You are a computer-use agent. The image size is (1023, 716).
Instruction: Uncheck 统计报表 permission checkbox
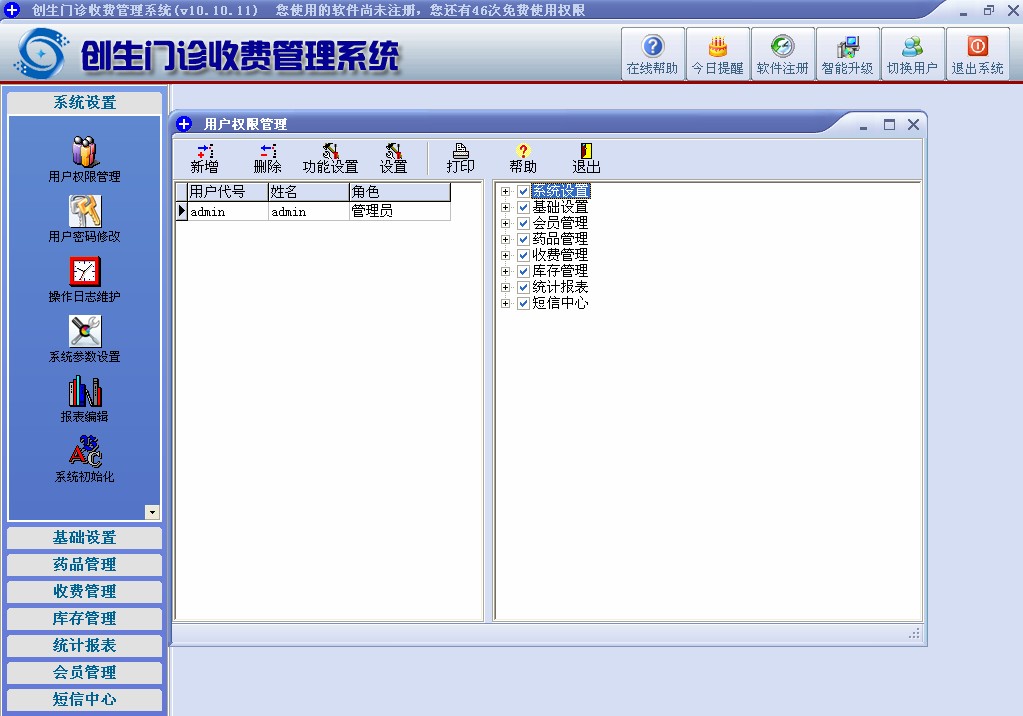(523, 287)
